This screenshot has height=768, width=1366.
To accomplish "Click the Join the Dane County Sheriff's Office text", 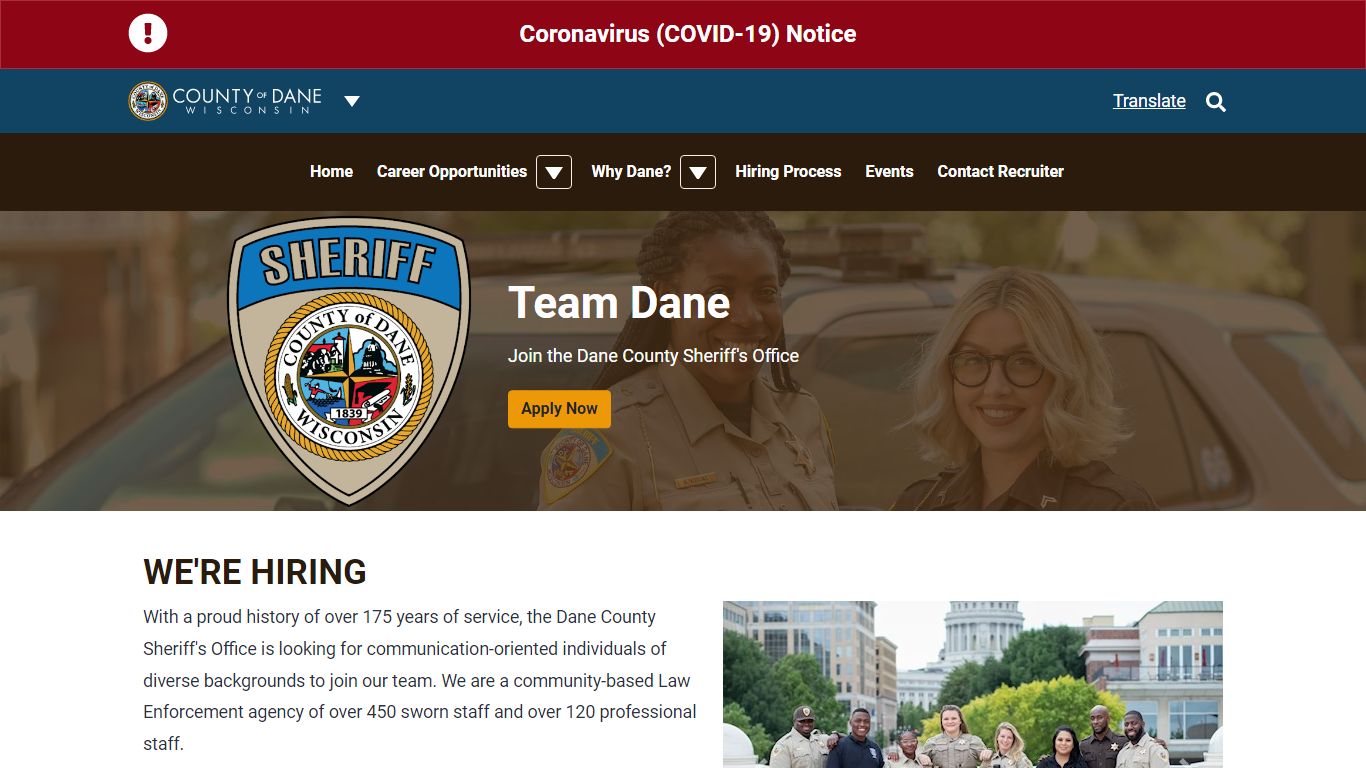I will point(653,356).
